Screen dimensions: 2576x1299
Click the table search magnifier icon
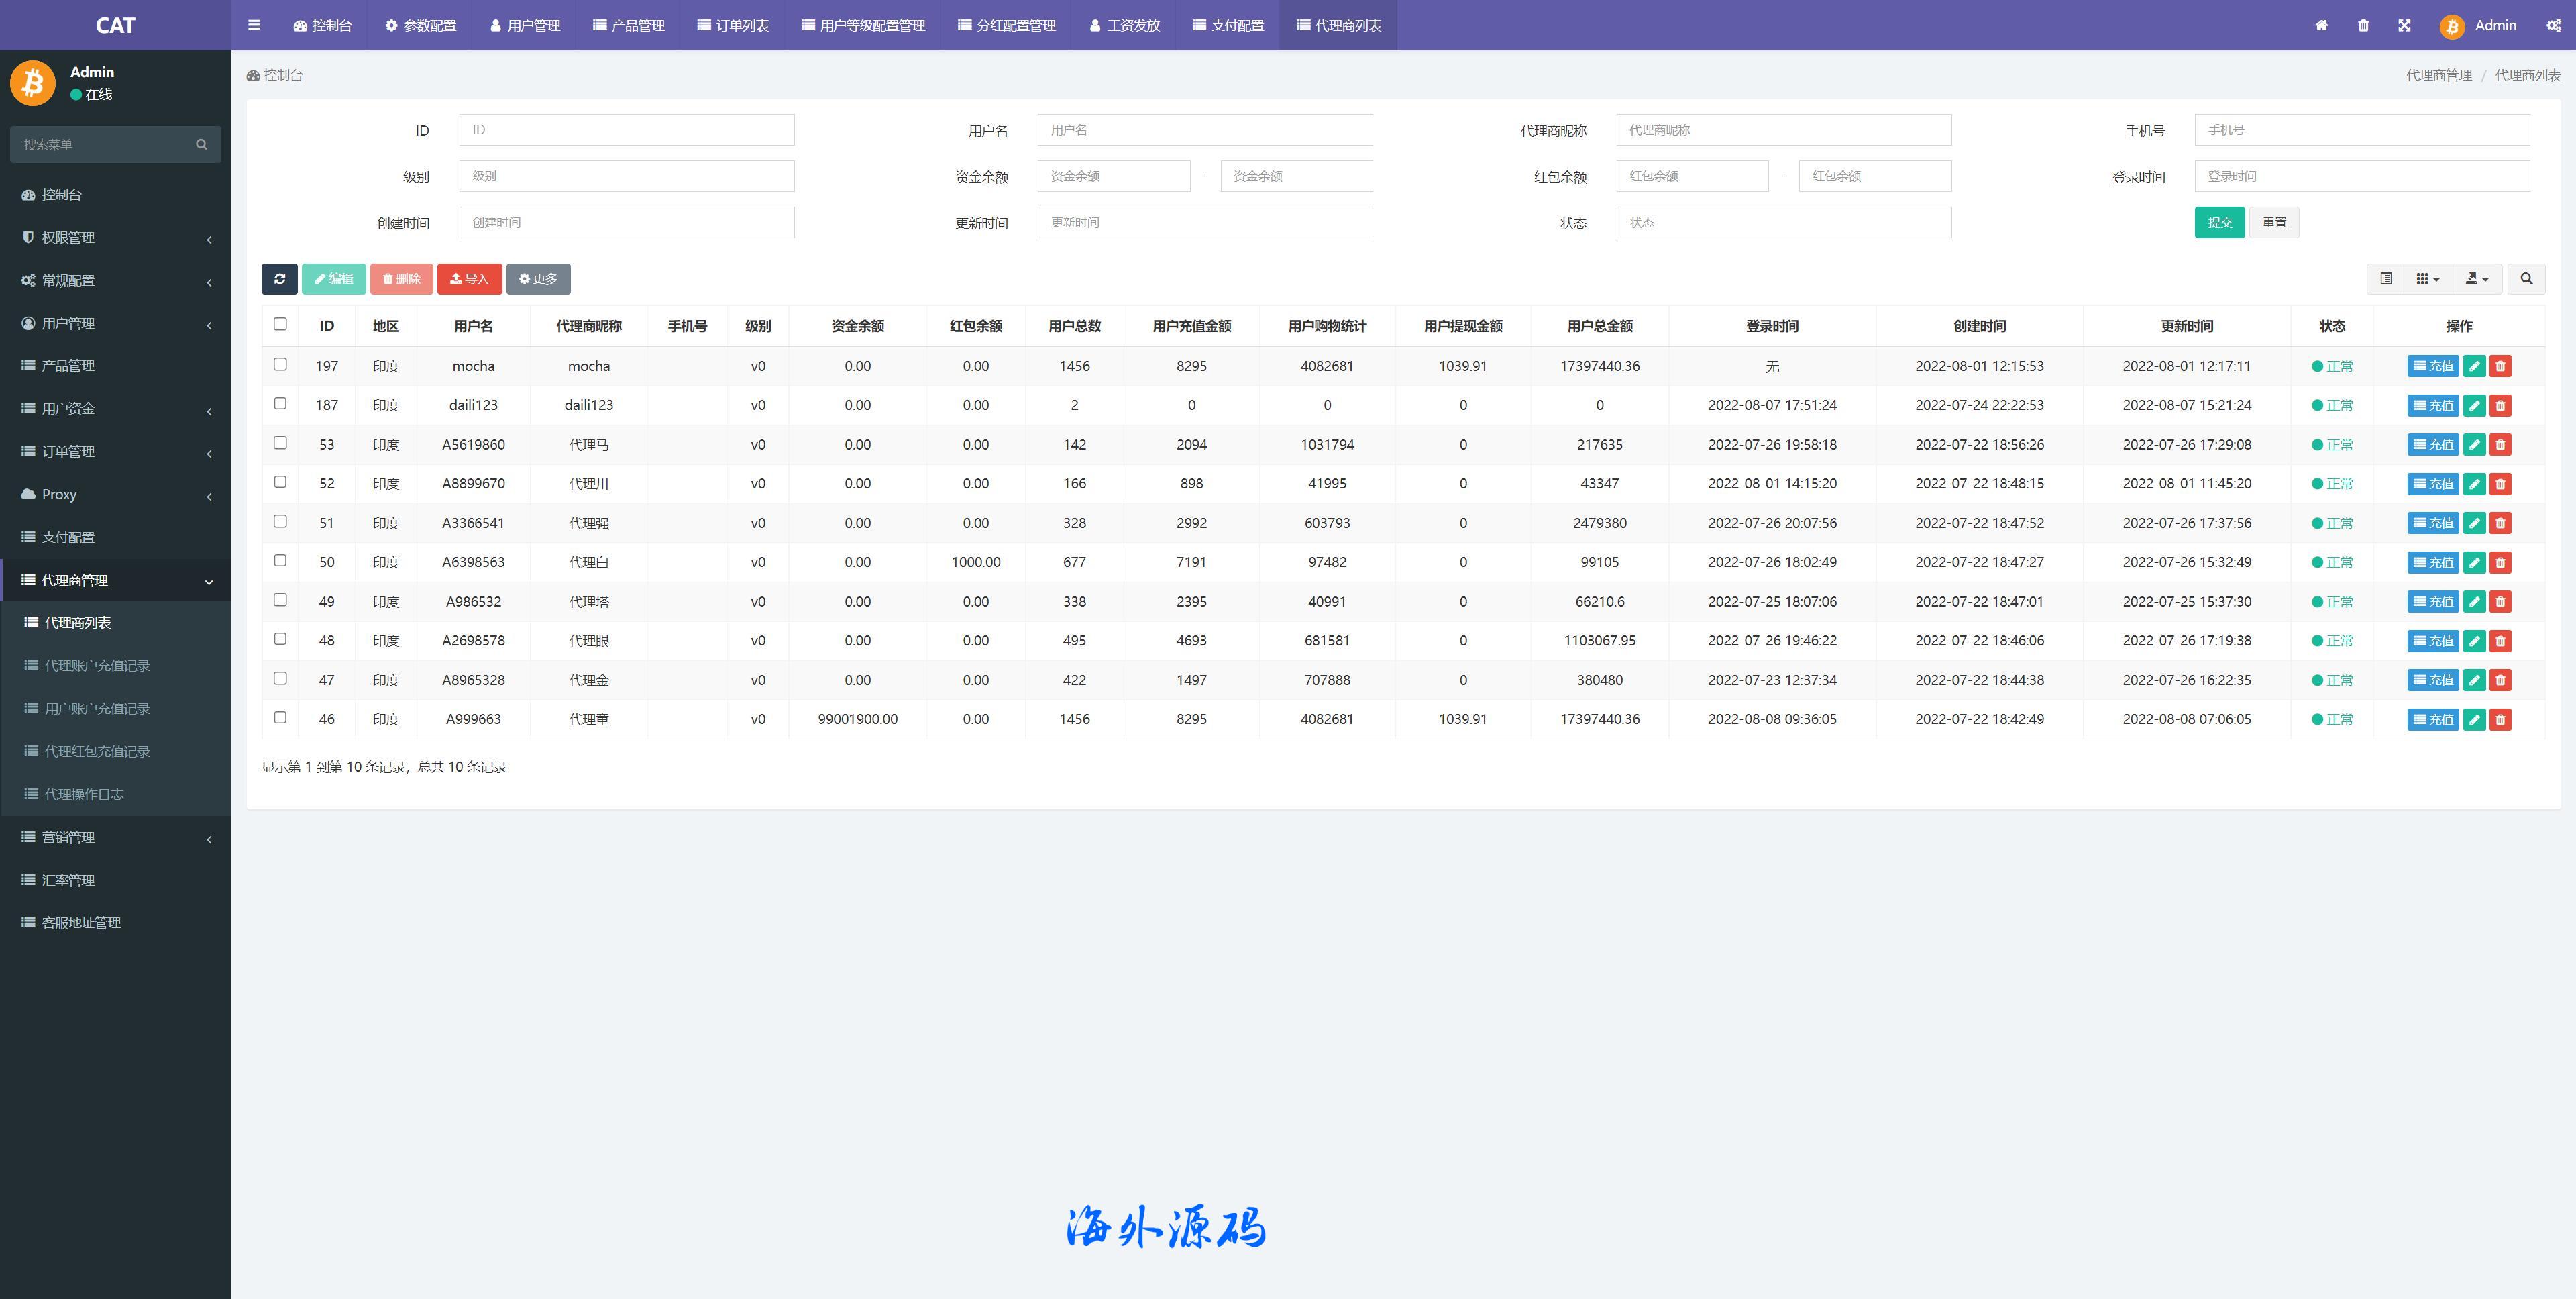(2526, 279)
